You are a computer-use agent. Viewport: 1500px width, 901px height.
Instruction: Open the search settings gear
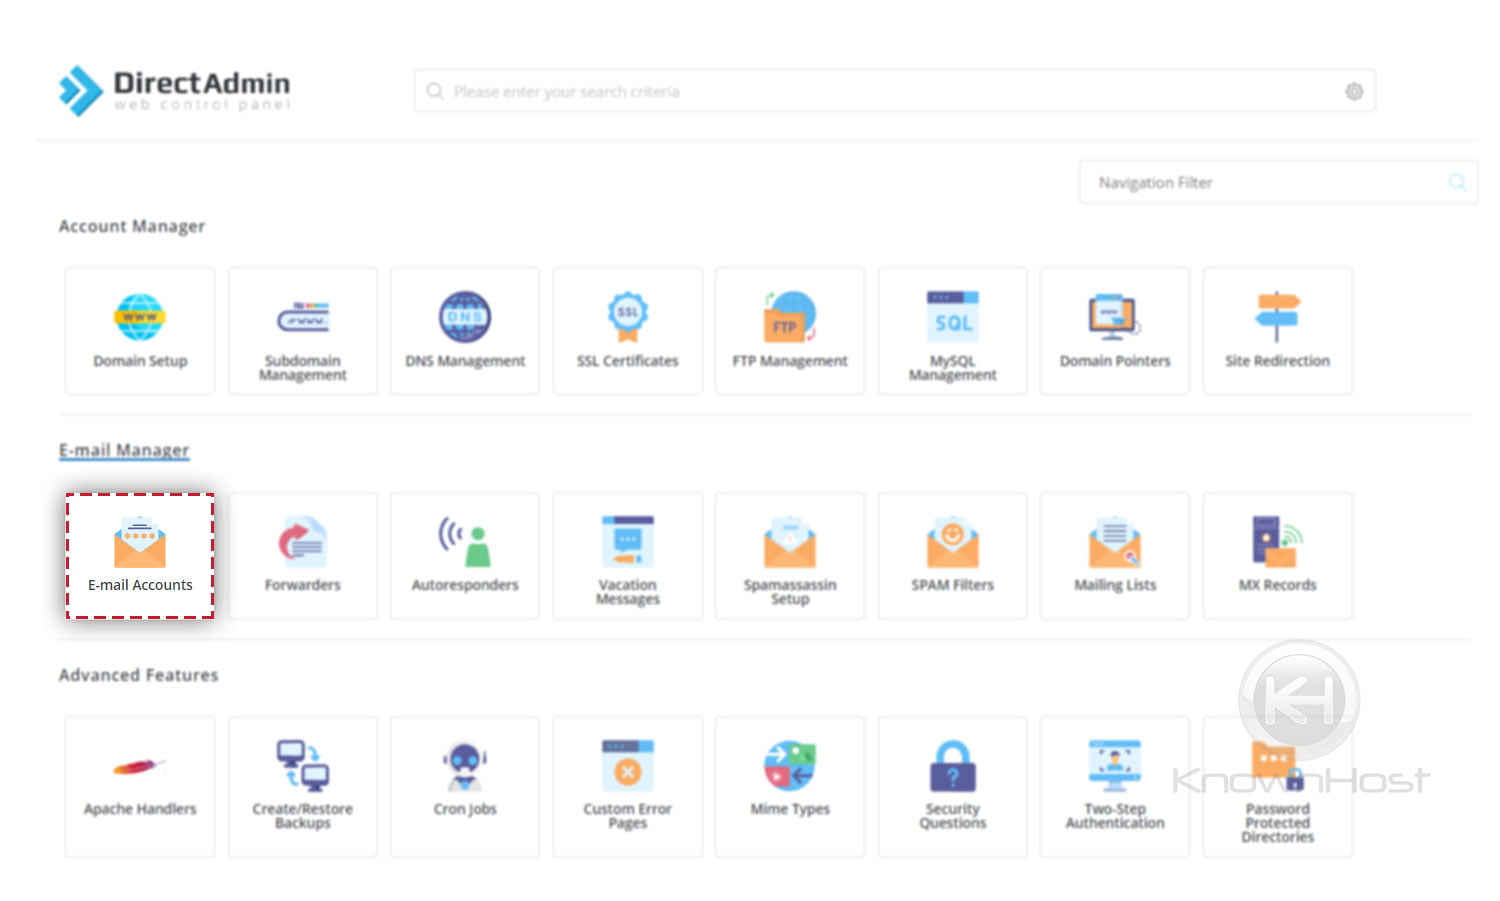1354,91
